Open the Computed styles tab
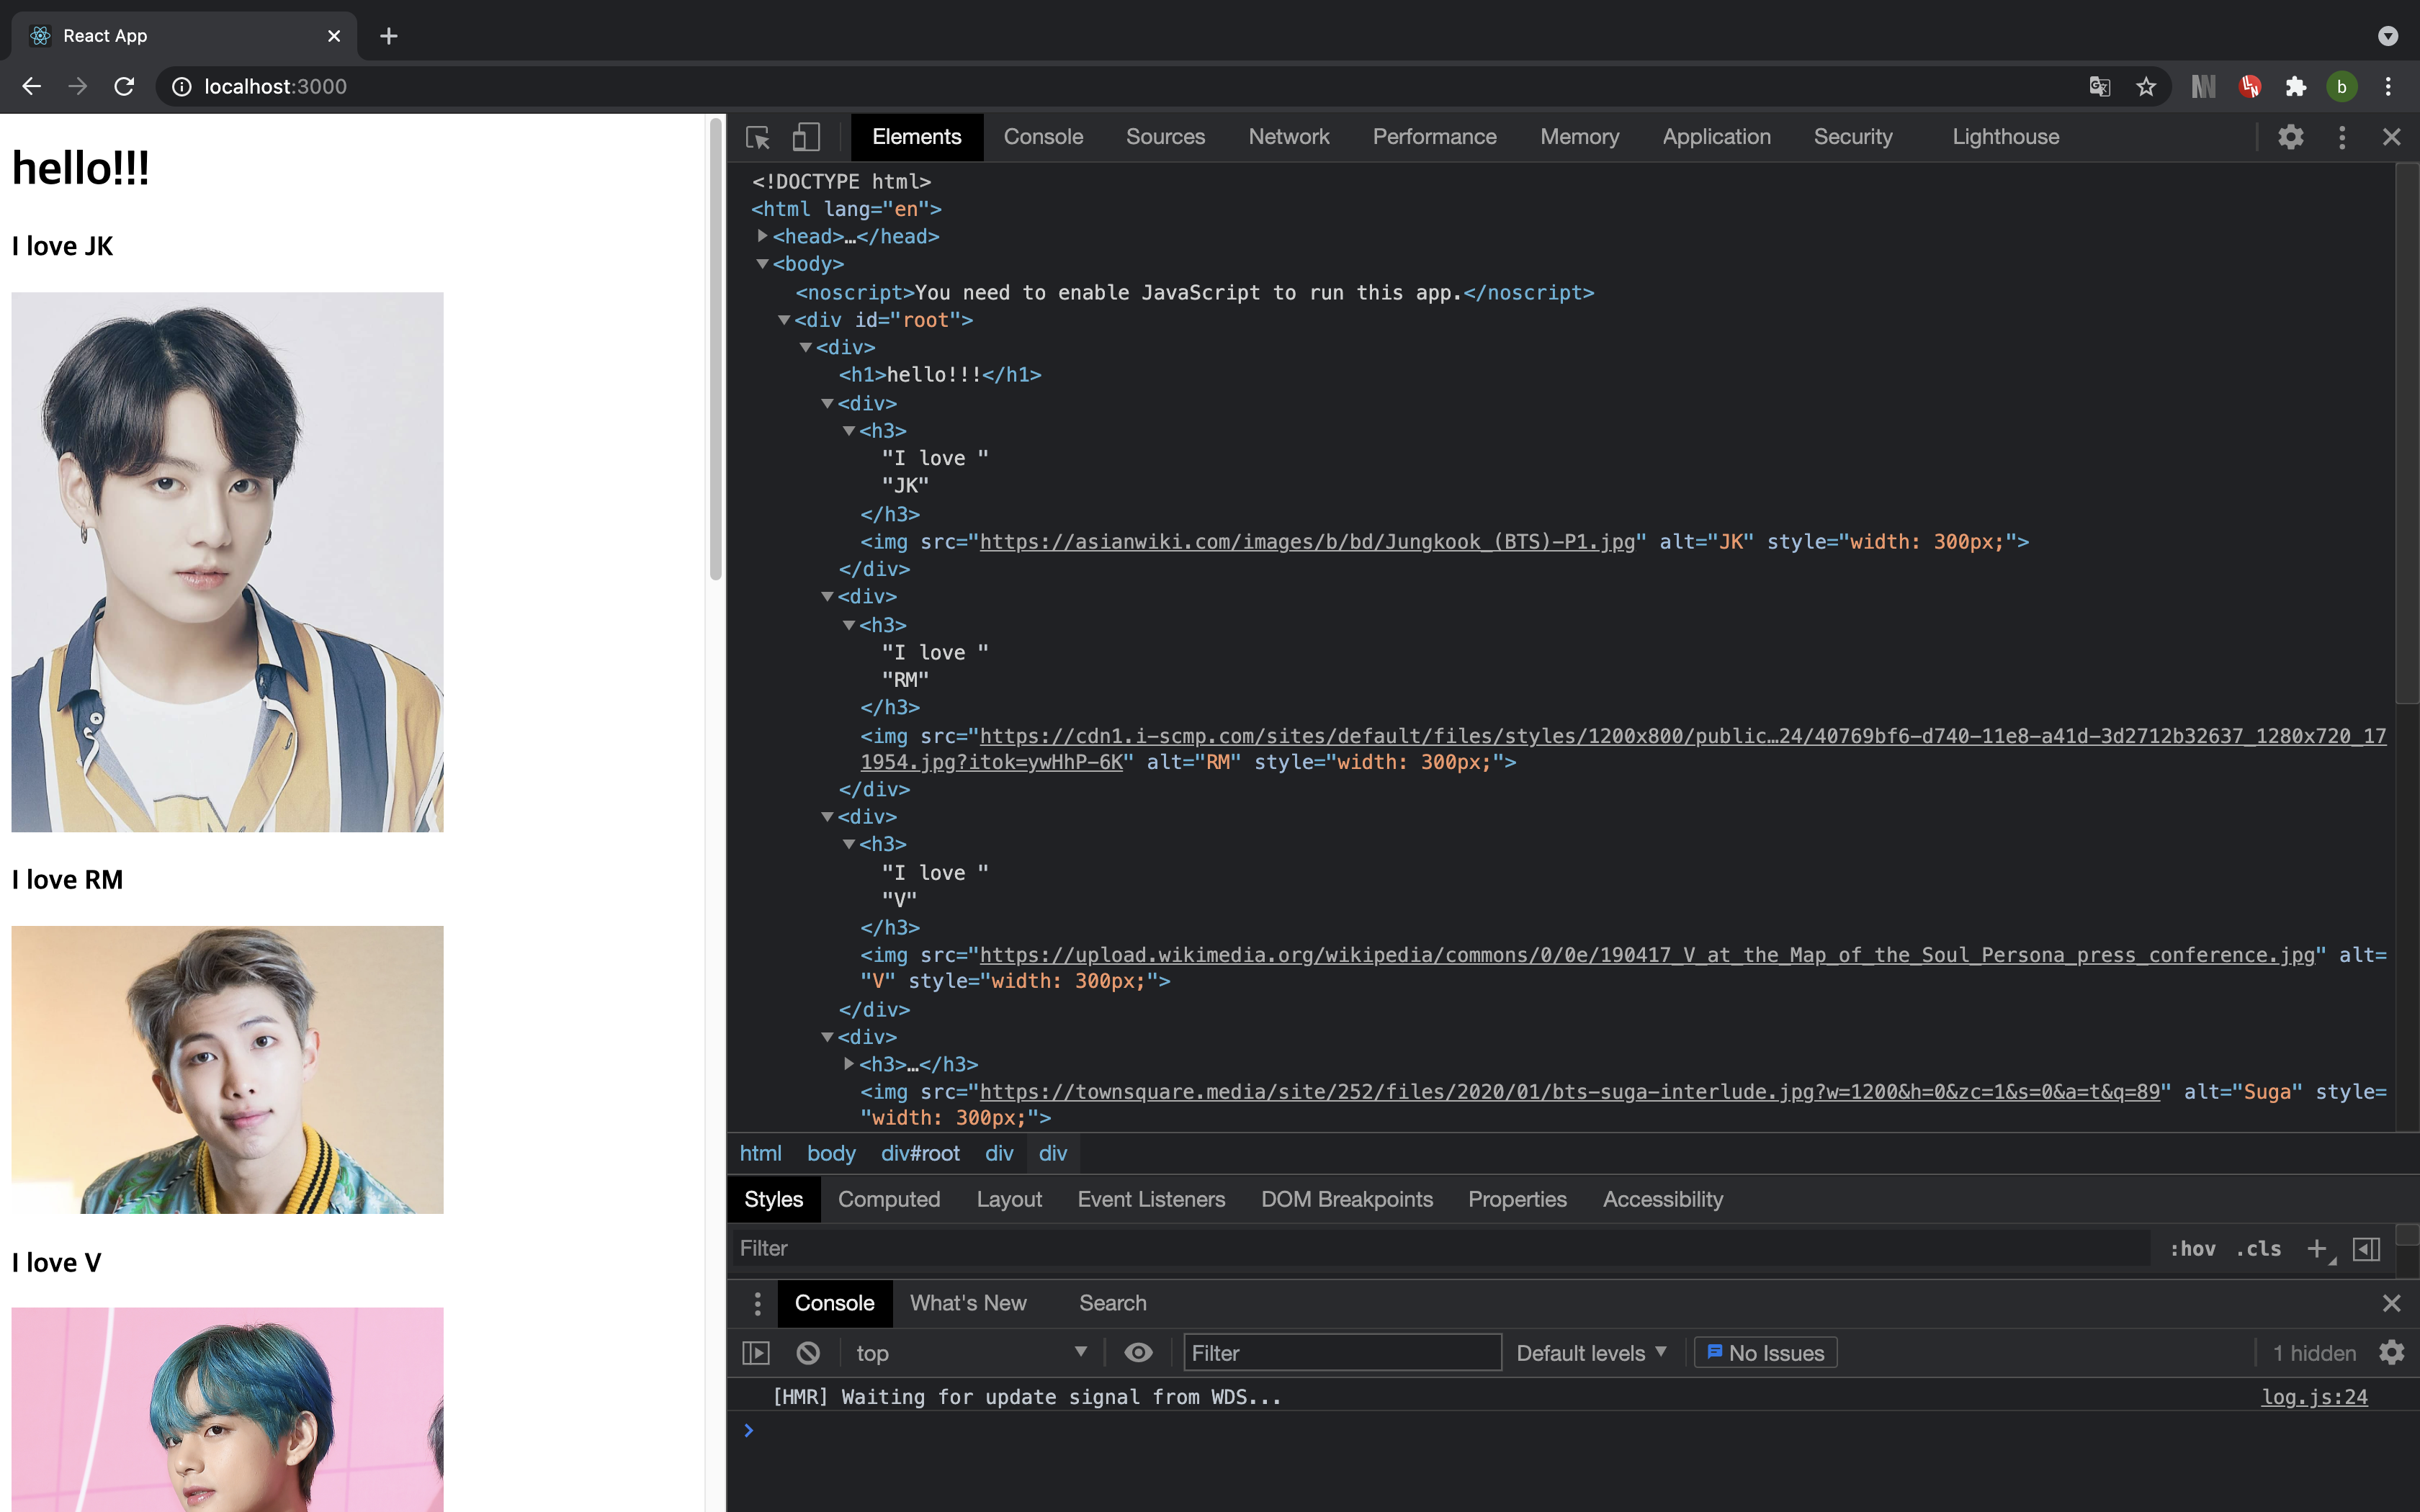This screenshot has width=2420, height=1512. 888,1199
